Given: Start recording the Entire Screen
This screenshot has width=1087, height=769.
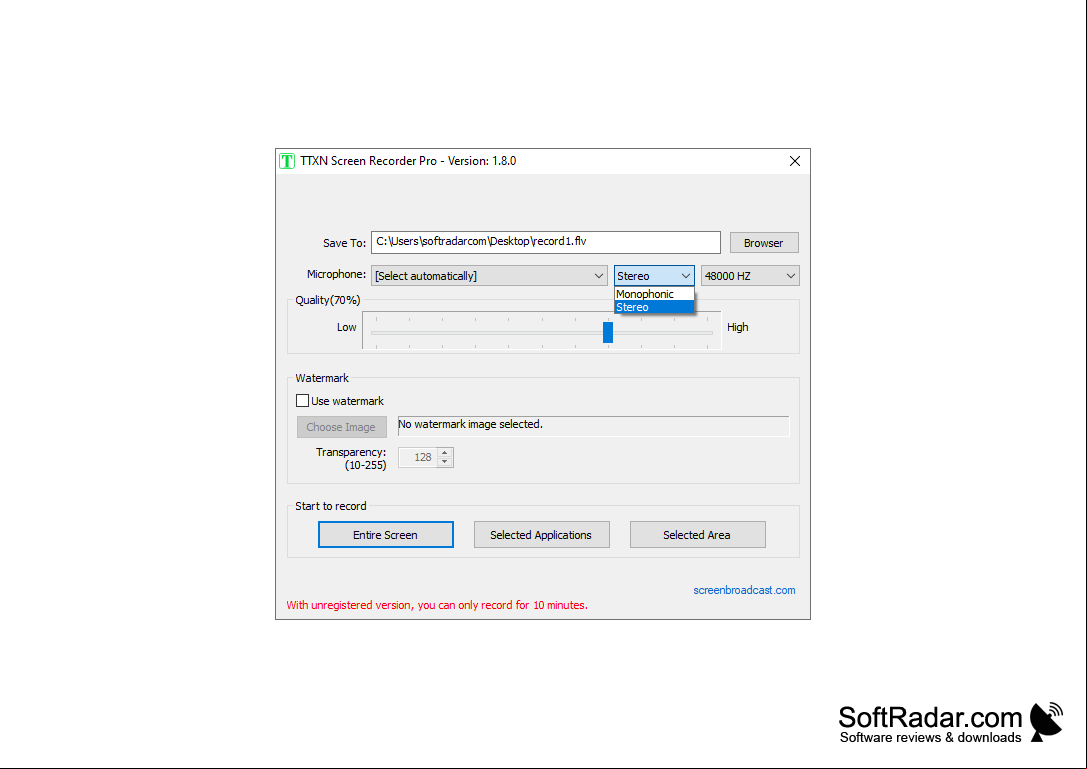Looking at the screenshot, I should click(x=386, y=535).
